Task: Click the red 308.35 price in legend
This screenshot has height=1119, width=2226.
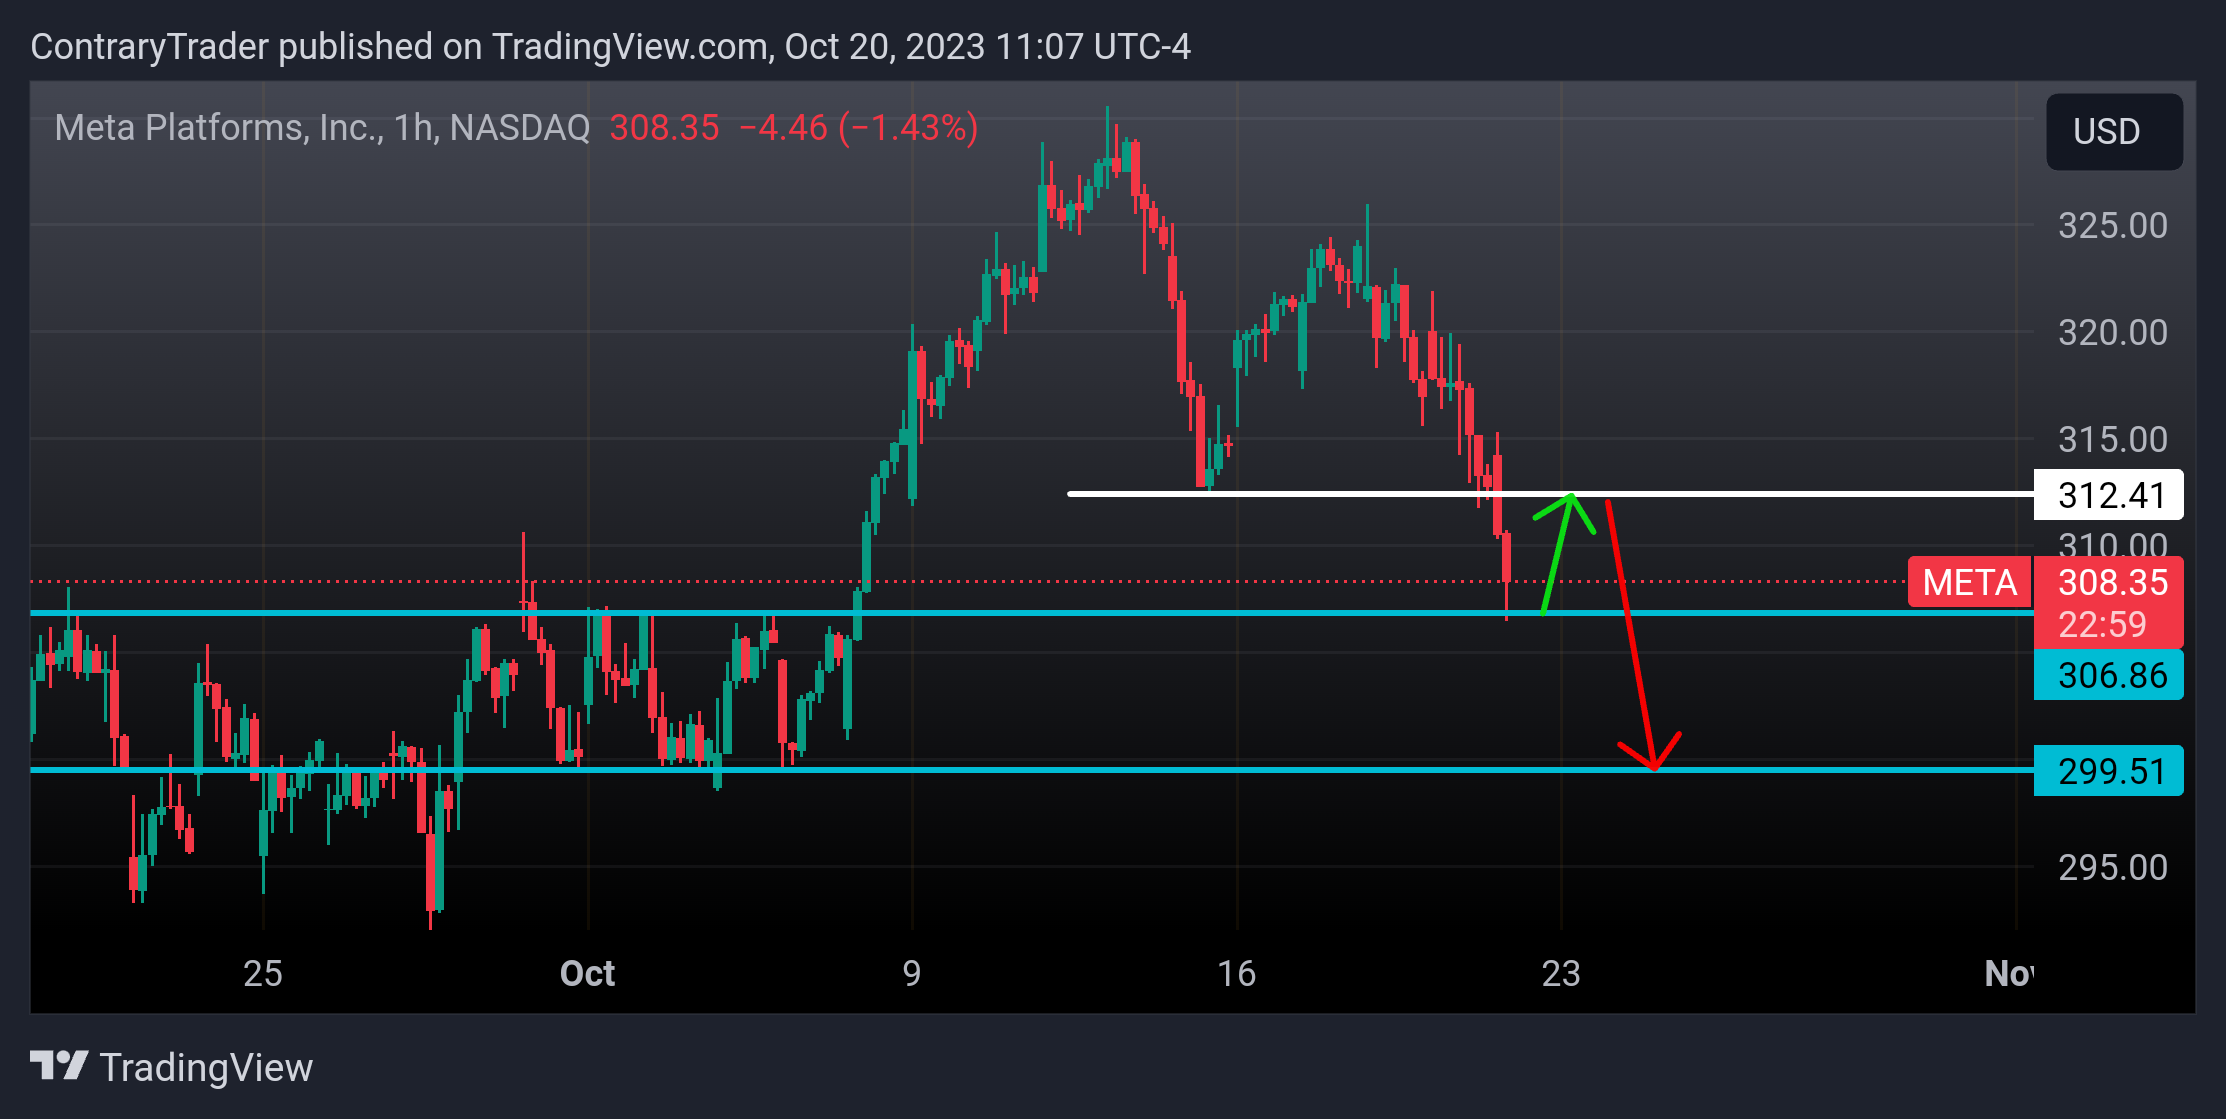Action: pyautogui.click(x=664, y=128)
